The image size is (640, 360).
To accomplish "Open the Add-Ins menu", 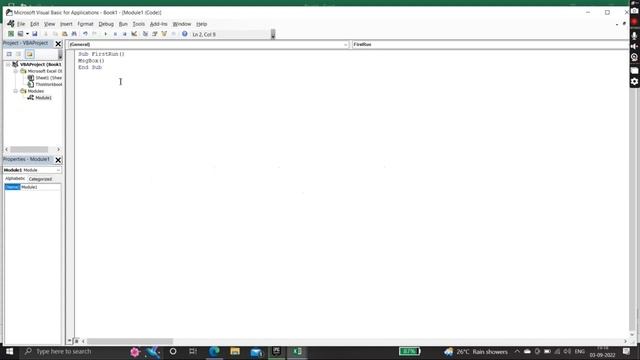I will 158,24.
